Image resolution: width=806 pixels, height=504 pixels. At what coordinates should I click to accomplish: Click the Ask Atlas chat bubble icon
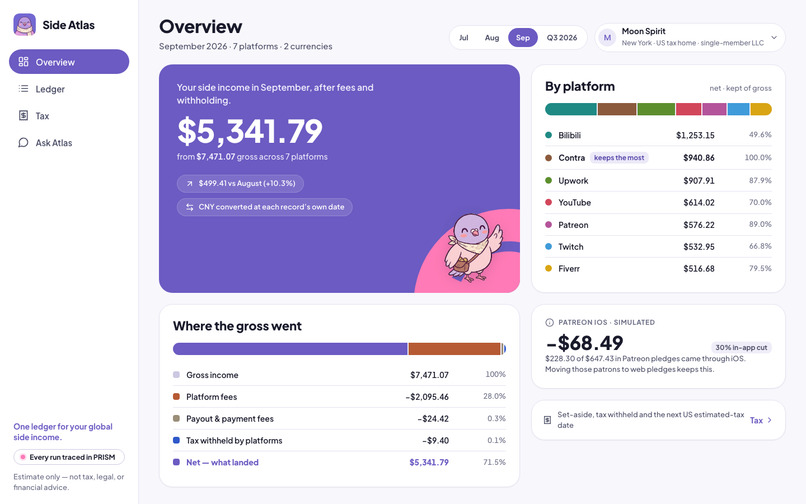tap(23, 142)
